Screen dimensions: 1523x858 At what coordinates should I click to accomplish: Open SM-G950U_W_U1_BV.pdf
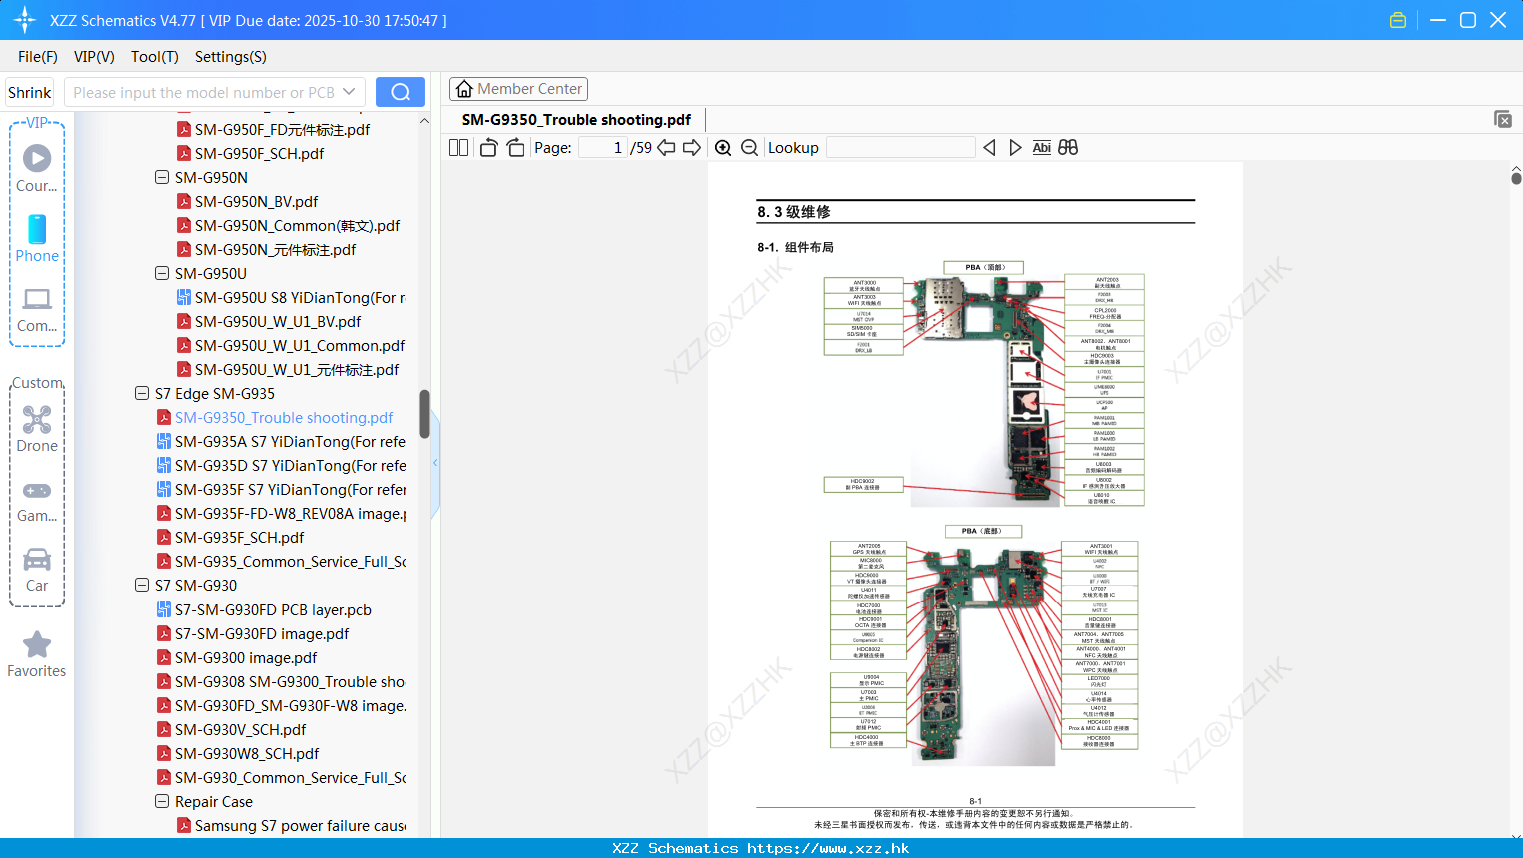tap(278, 321)
